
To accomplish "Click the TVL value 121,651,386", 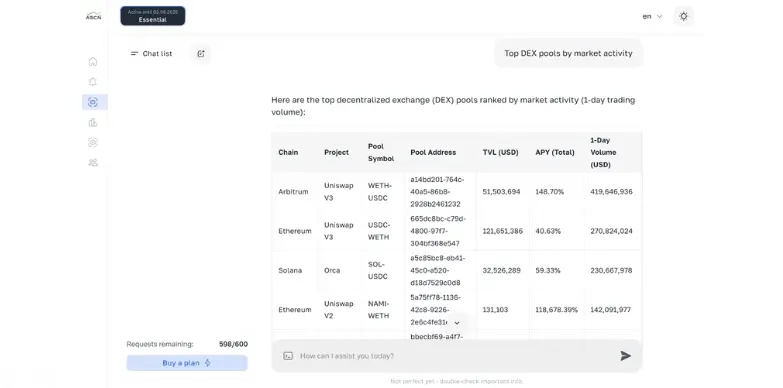I will (502, 231).
